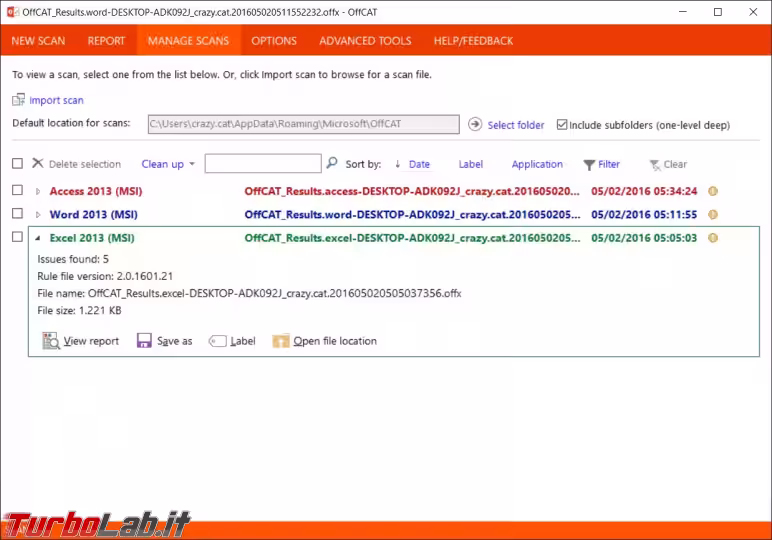Click the Label button text
Image resolution: width=772 pixels, height=540 pixels.
coord(243,341)
